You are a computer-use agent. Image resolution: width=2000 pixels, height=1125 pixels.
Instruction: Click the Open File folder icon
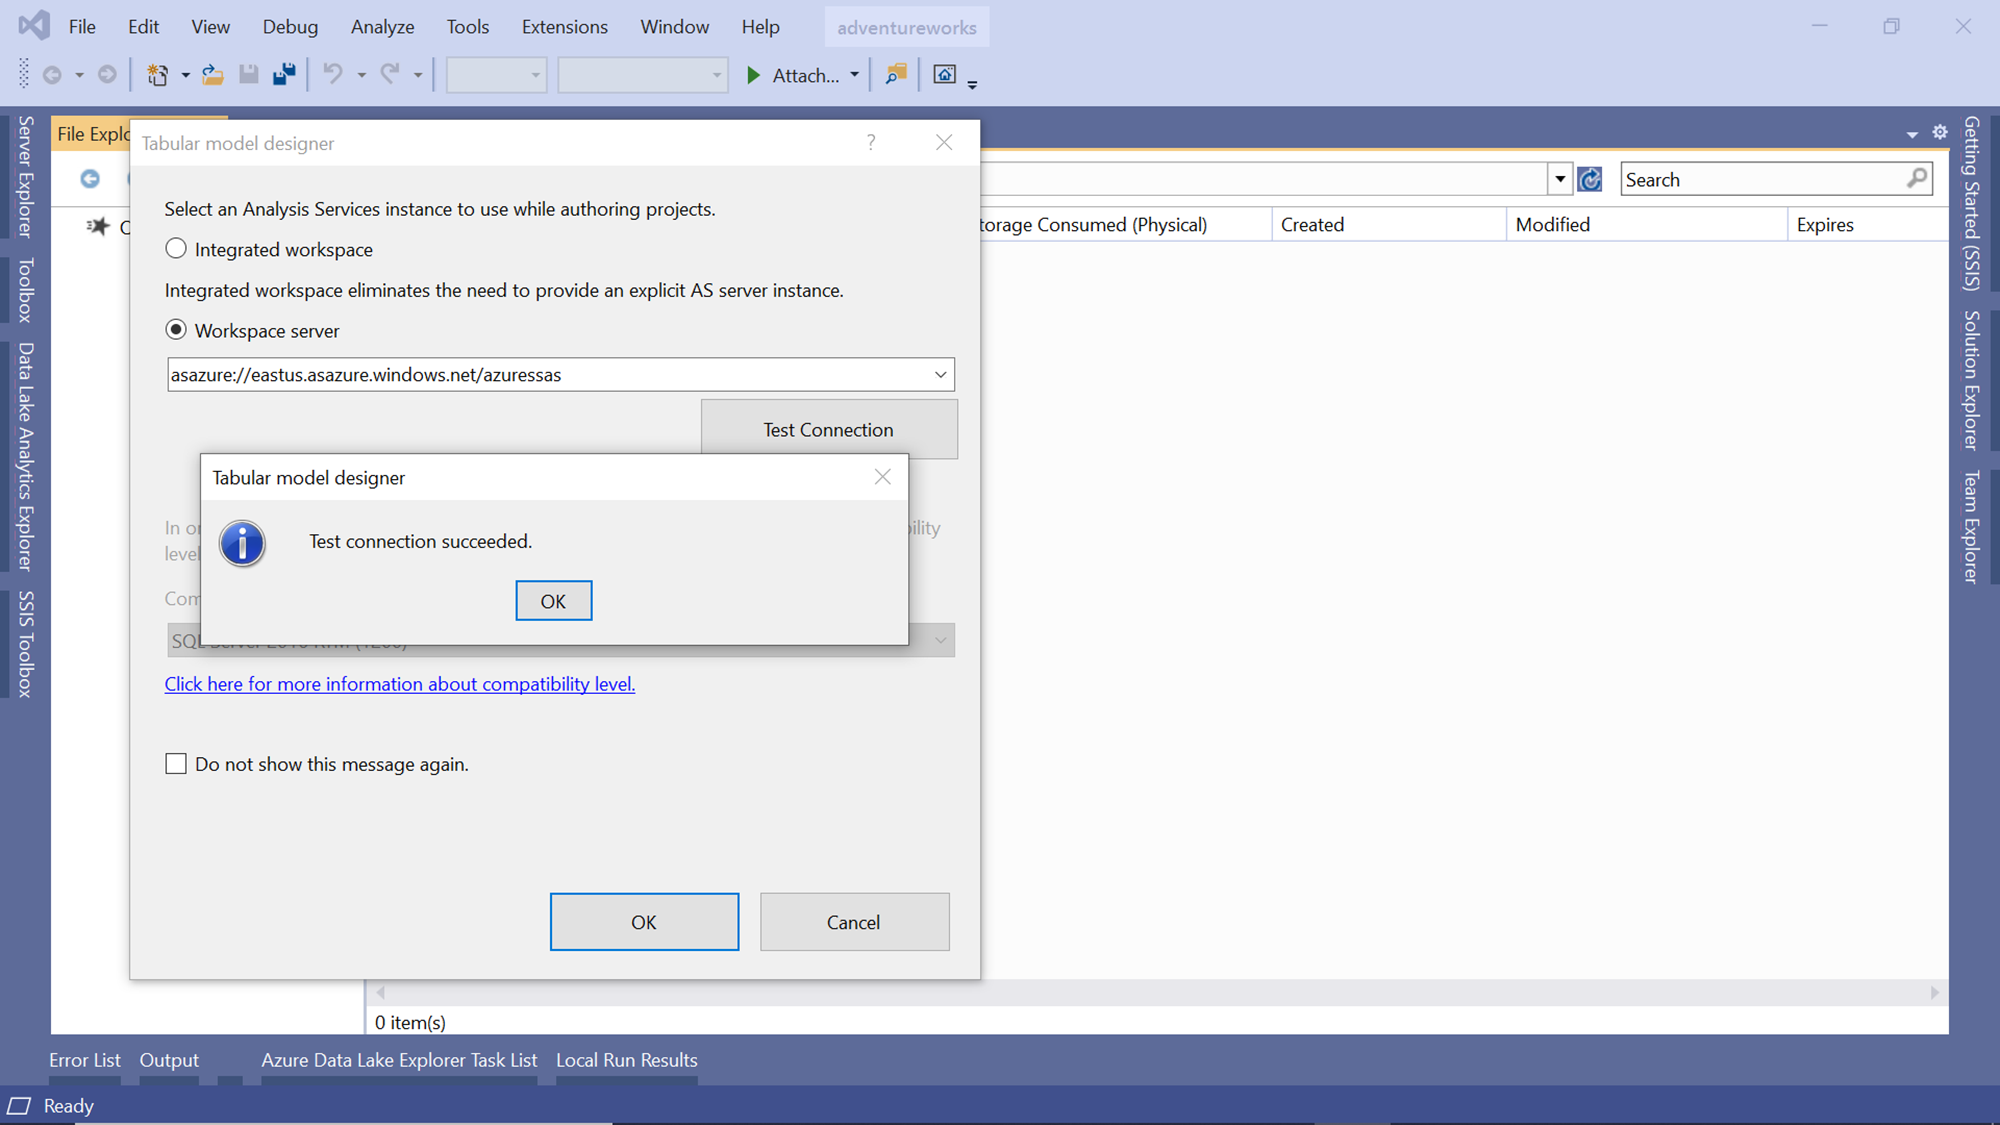coord(212,75)
